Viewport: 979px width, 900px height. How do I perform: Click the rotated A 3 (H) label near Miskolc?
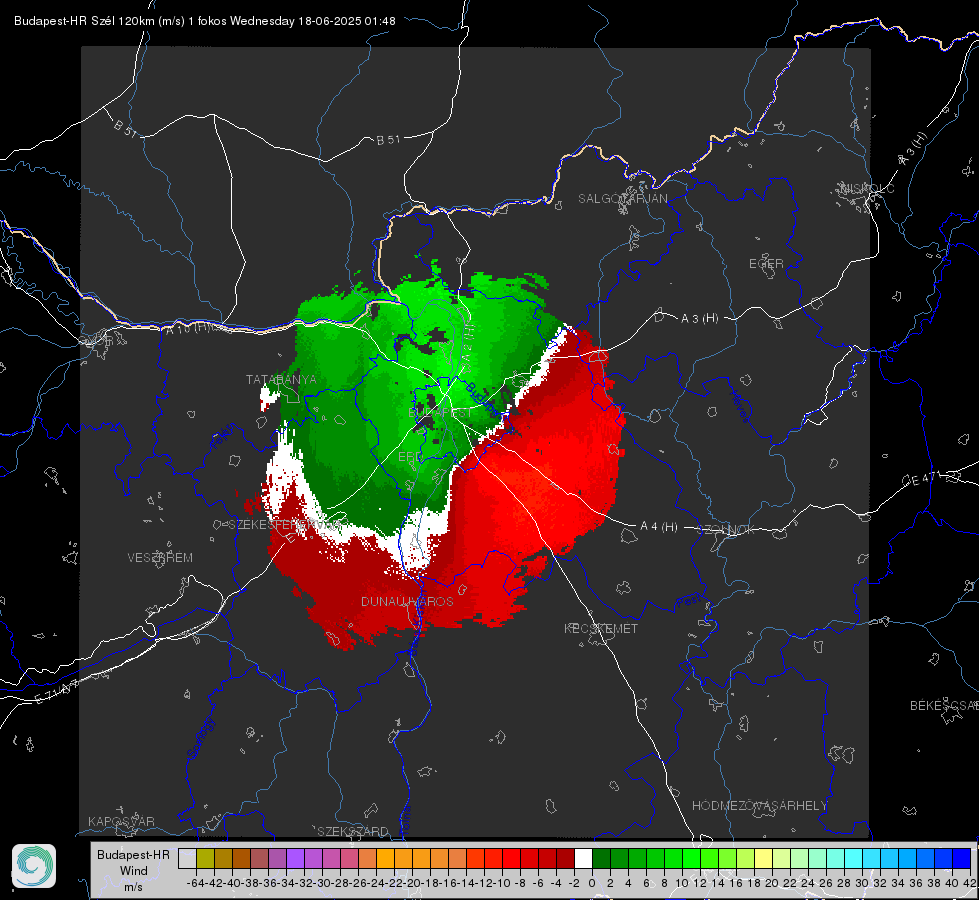(913, 148)
